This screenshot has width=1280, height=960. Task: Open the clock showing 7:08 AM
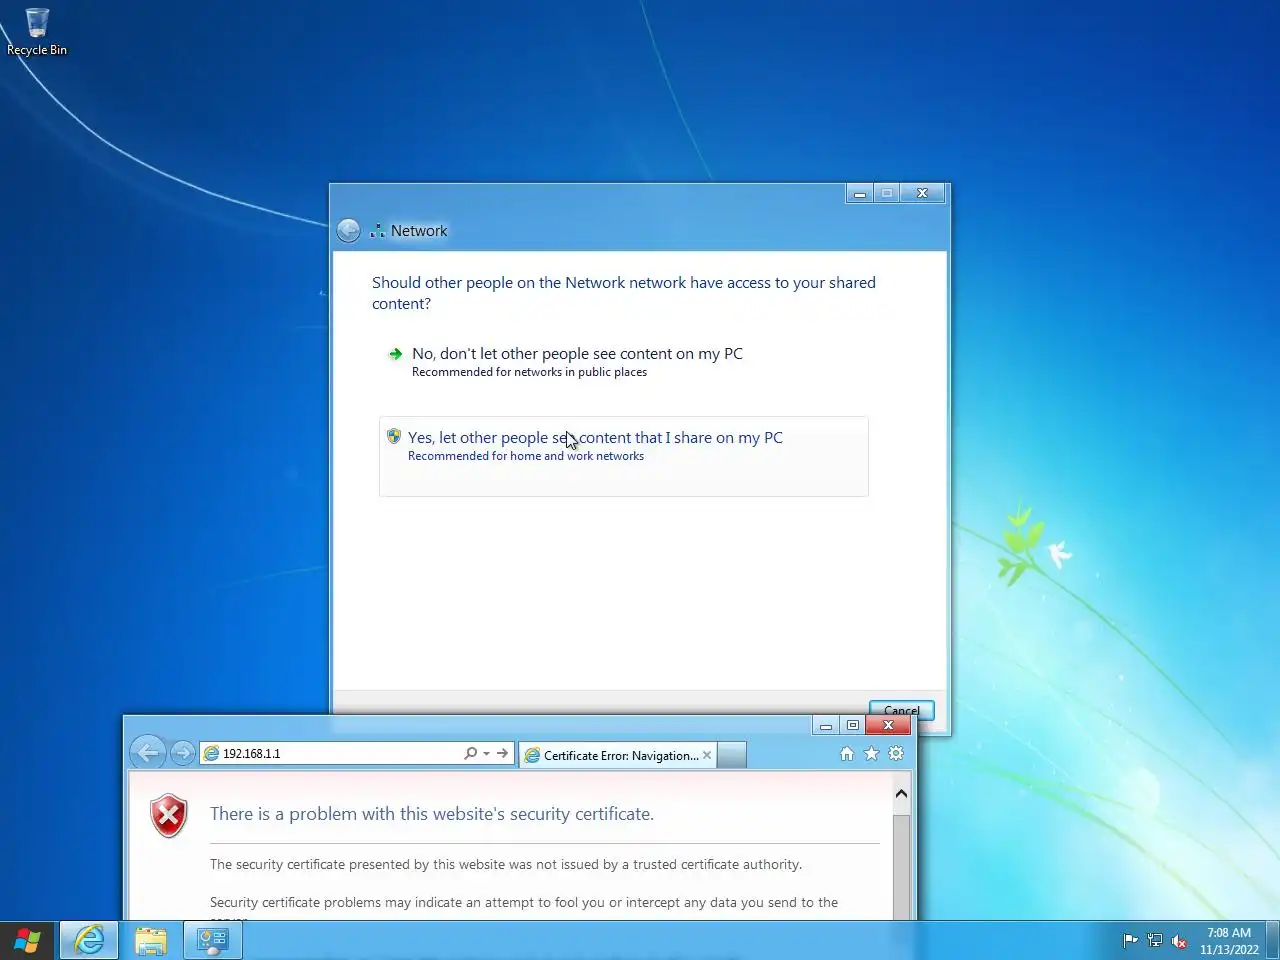[1229, 941]
